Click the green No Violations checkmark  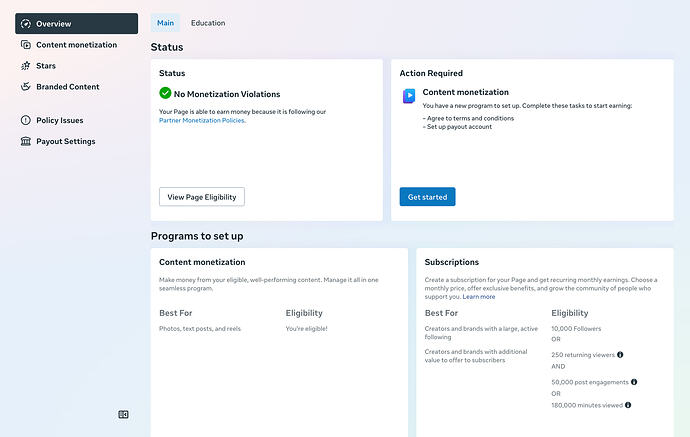[x=165, y=93]
